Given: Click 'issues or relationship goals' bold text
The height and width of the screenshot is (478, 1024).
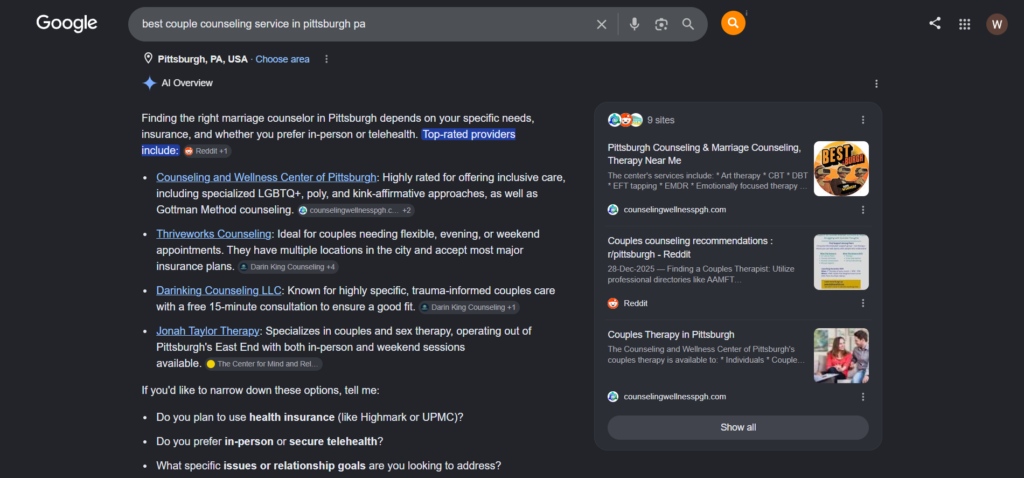Looking at the screenshot, I should tap(295, 466).
